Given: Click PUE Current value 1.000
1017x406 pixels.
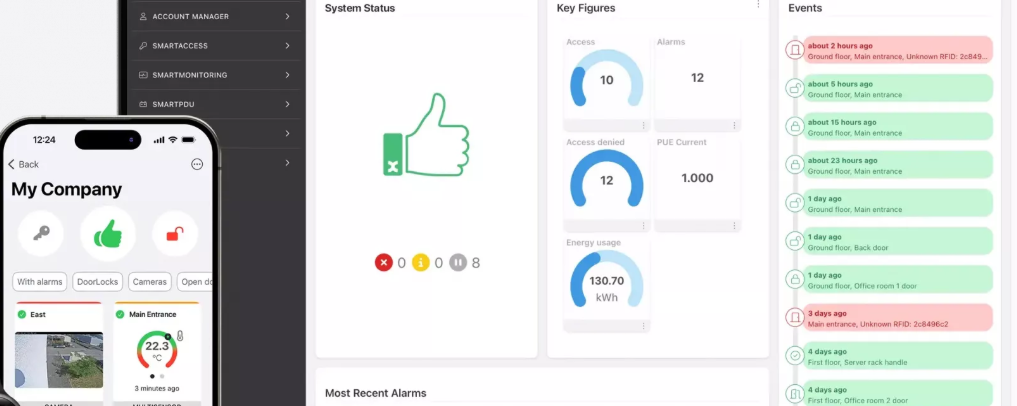Looking at the screenshot, I should (x=697, y=178).
